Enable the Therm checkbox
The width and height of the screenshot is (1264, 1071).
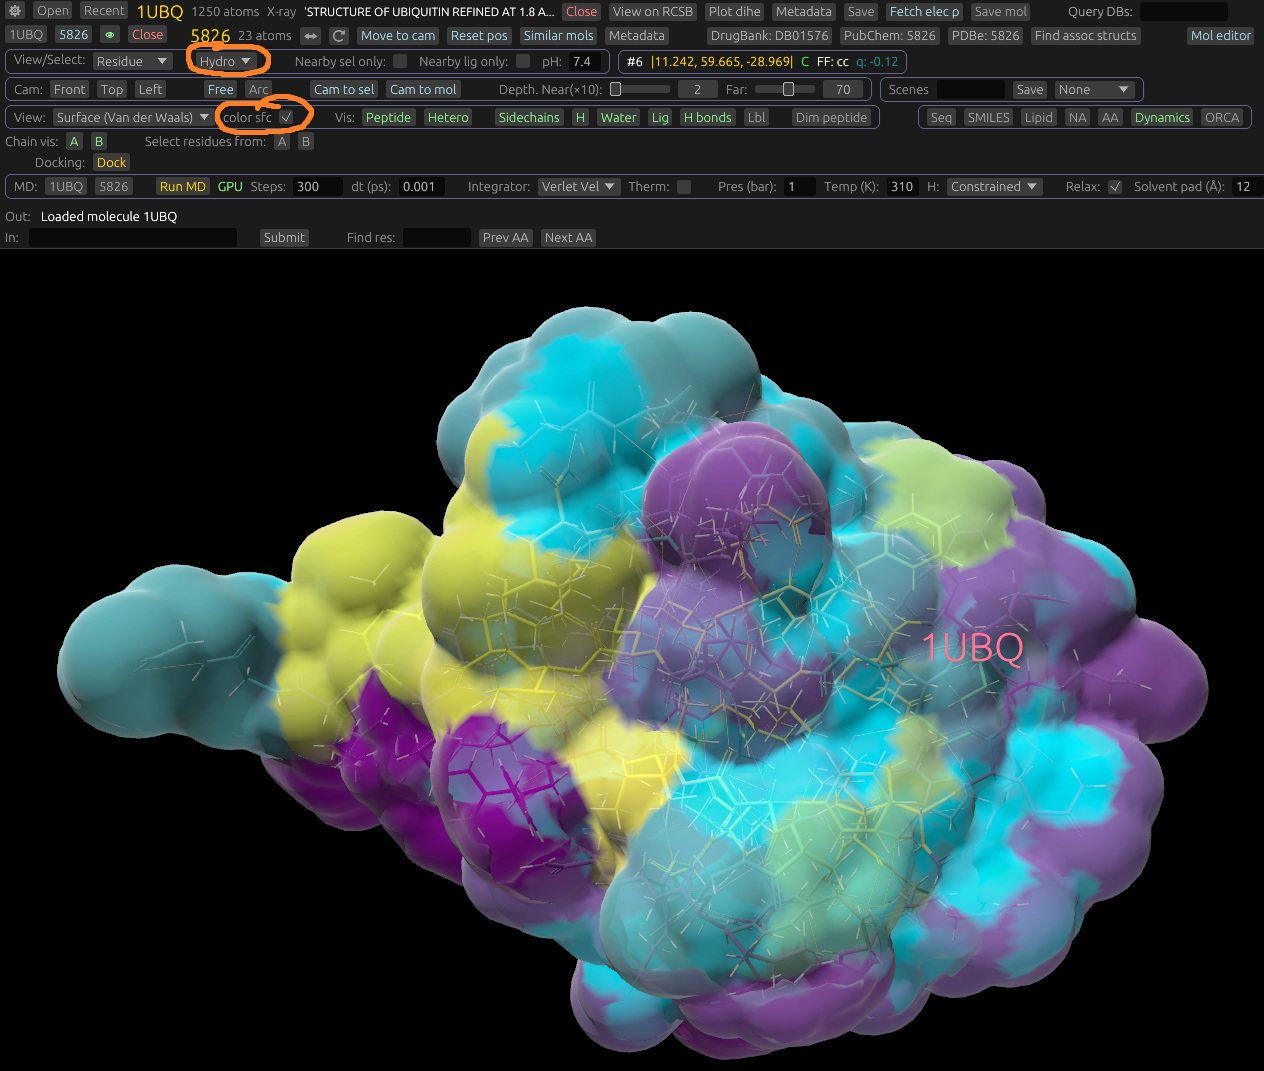click(x=684, y=187)
